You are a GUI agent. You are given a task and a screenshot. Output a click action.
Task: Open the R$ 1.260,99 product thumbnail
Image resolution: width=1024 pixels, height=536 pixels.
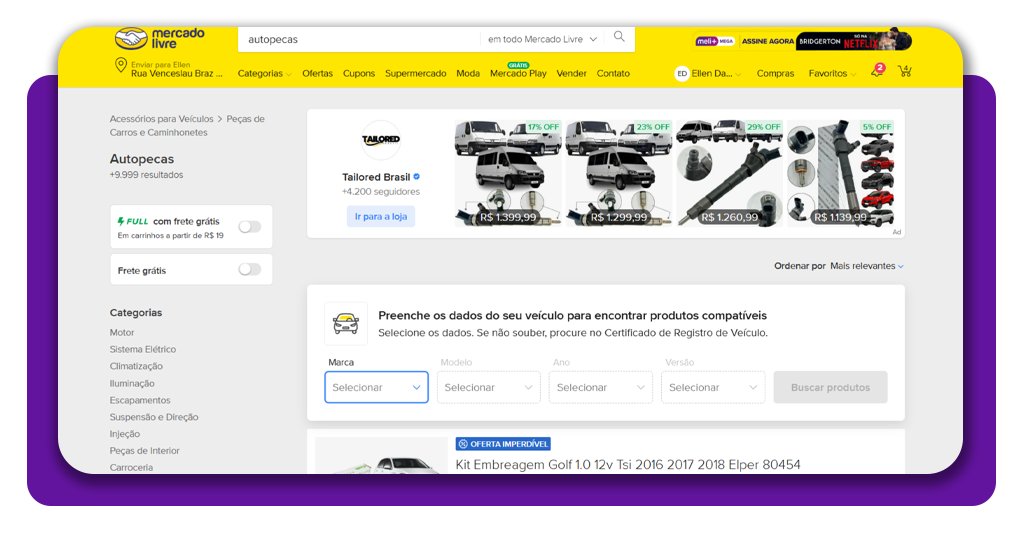tap(729, 173)
